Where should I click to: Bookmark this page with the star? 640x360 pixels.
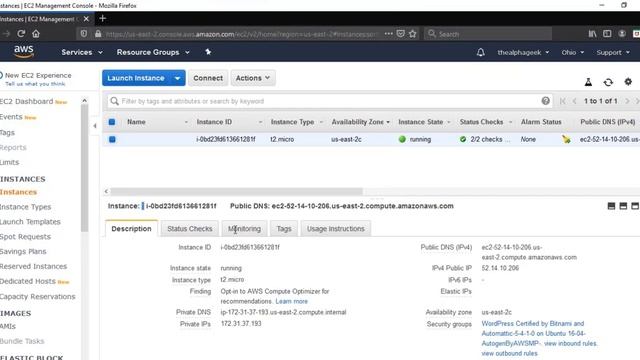point(413,34)
